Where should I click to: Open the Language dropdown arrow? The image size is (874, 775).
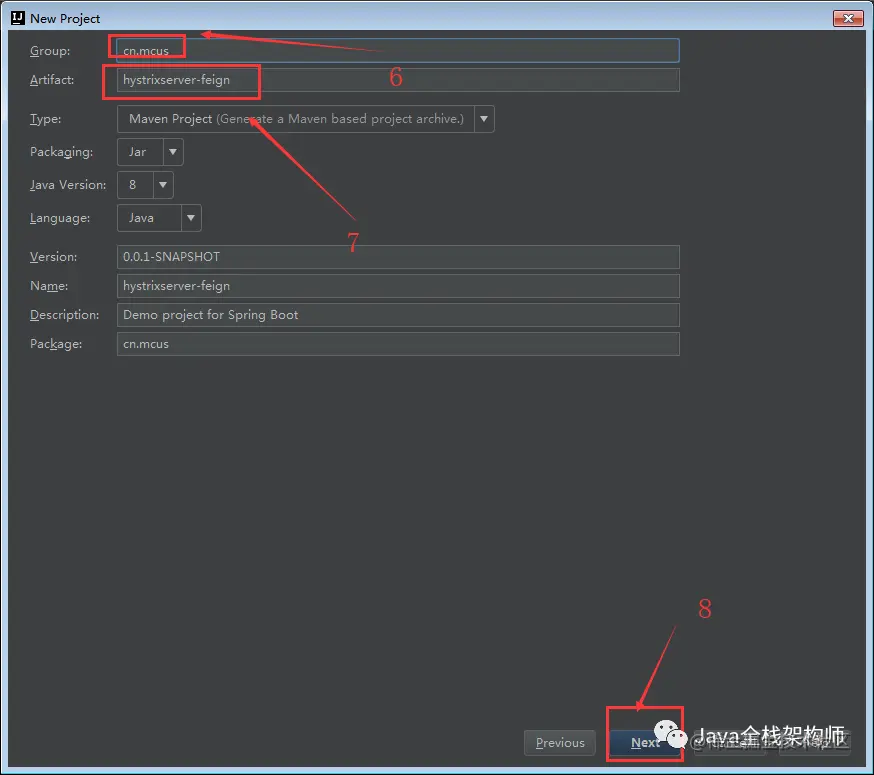191,218
